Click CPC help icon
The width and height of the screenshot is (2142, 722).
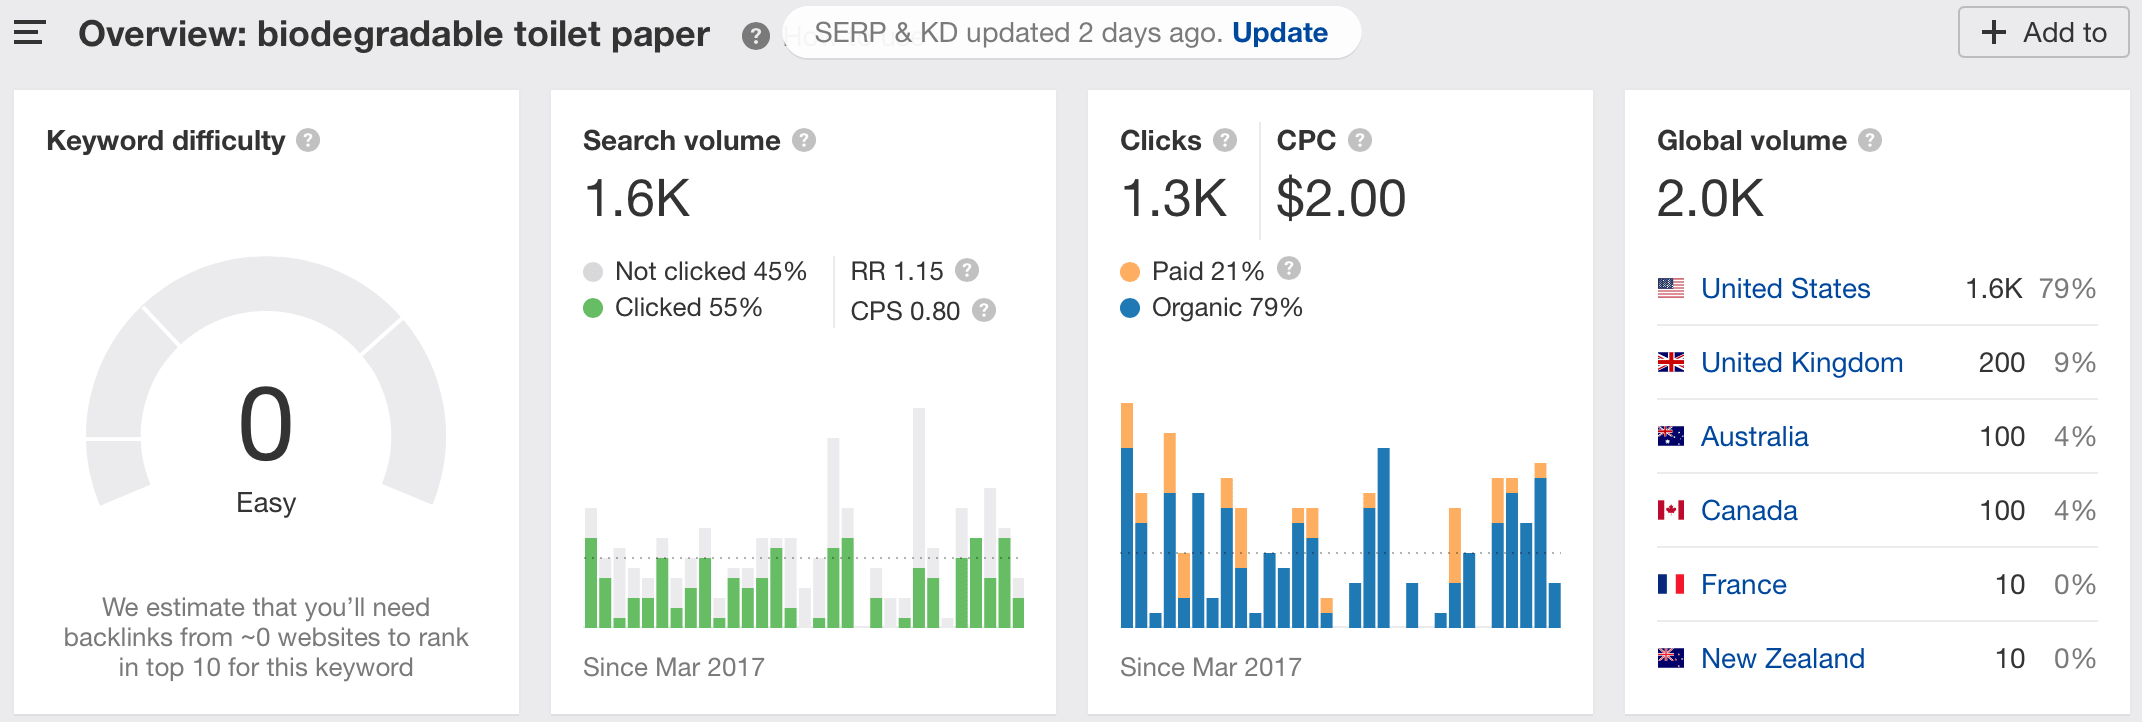pos(1359,140)
